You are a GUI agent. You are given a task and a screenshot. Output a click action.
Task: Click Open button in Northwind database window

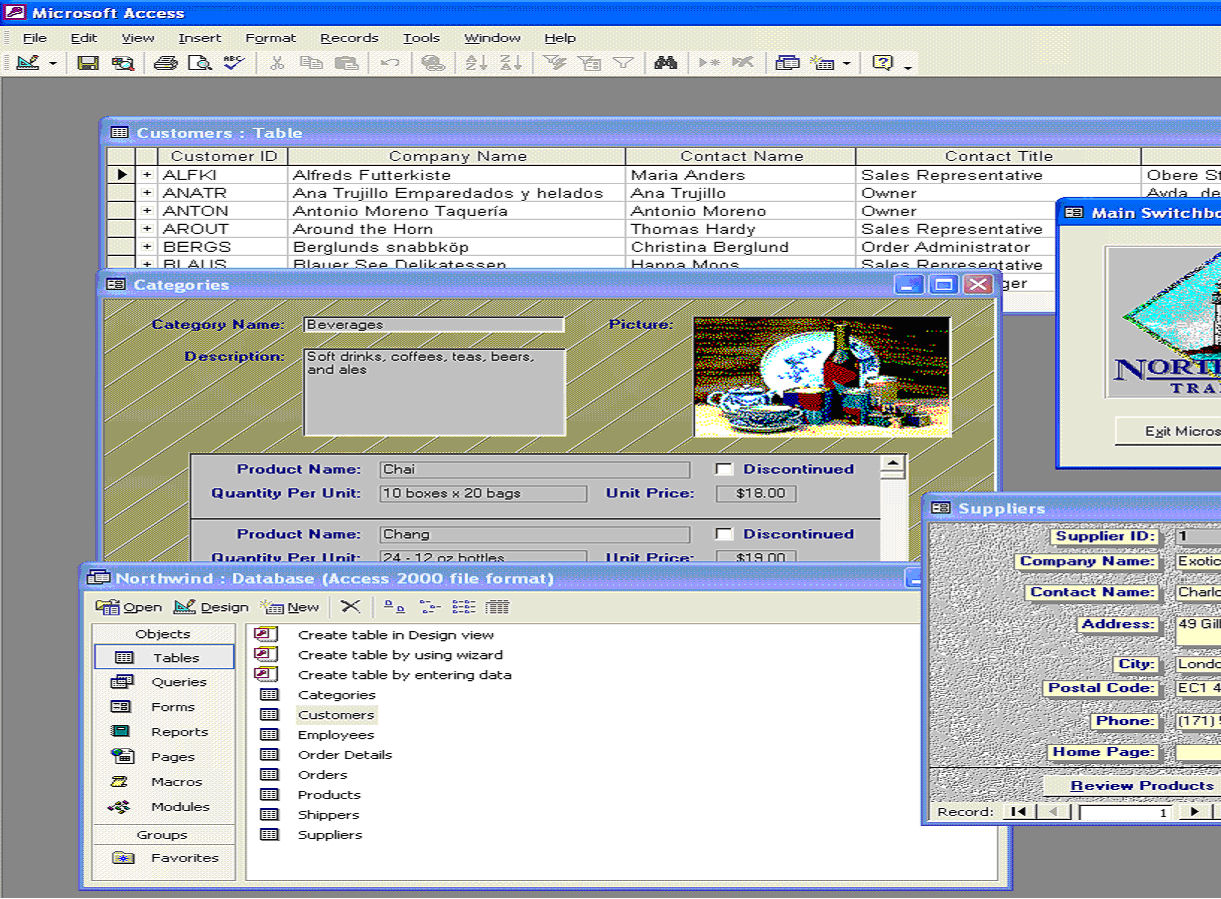click(x=129, y=607)
